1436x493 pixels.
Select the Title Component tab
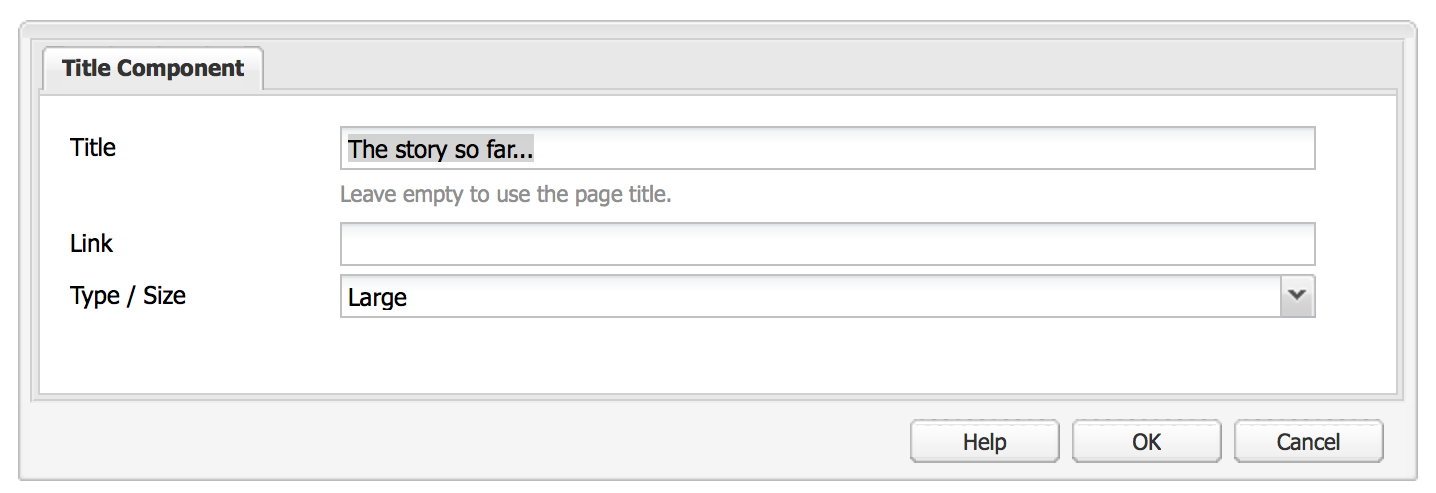[x=153, y=69]
